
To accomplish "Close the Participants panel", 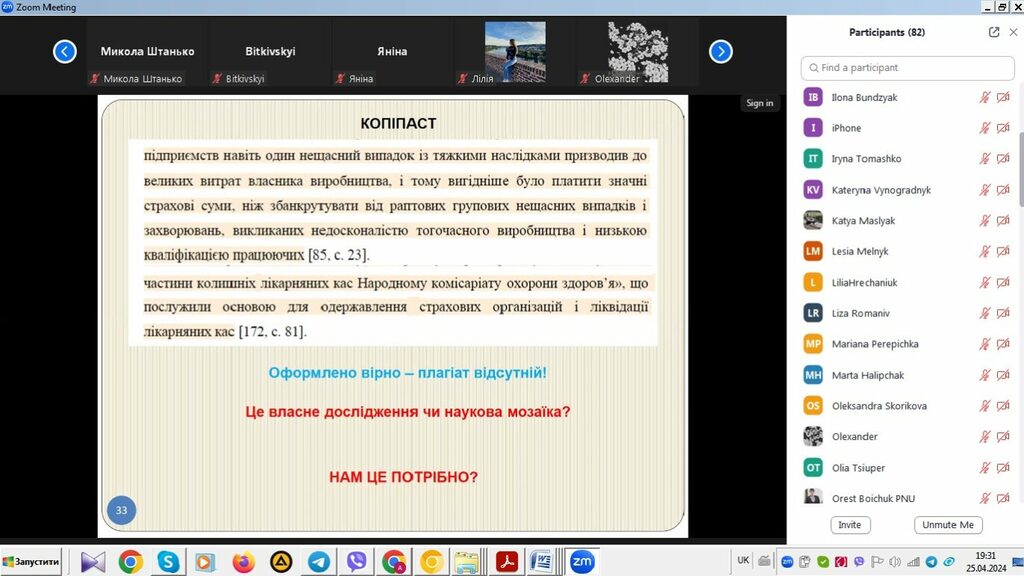I will pos(1012,32).
